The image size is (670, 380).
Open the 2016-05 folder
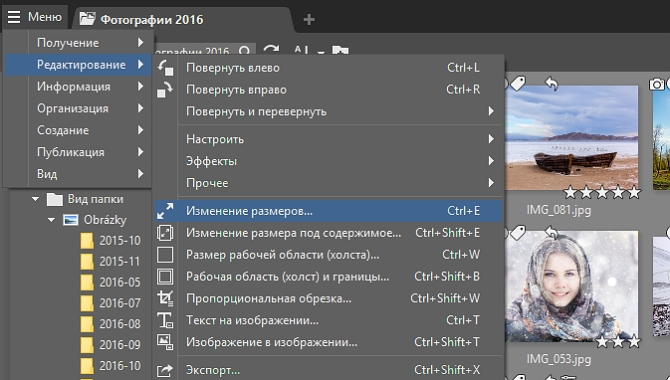click(111, 282)
